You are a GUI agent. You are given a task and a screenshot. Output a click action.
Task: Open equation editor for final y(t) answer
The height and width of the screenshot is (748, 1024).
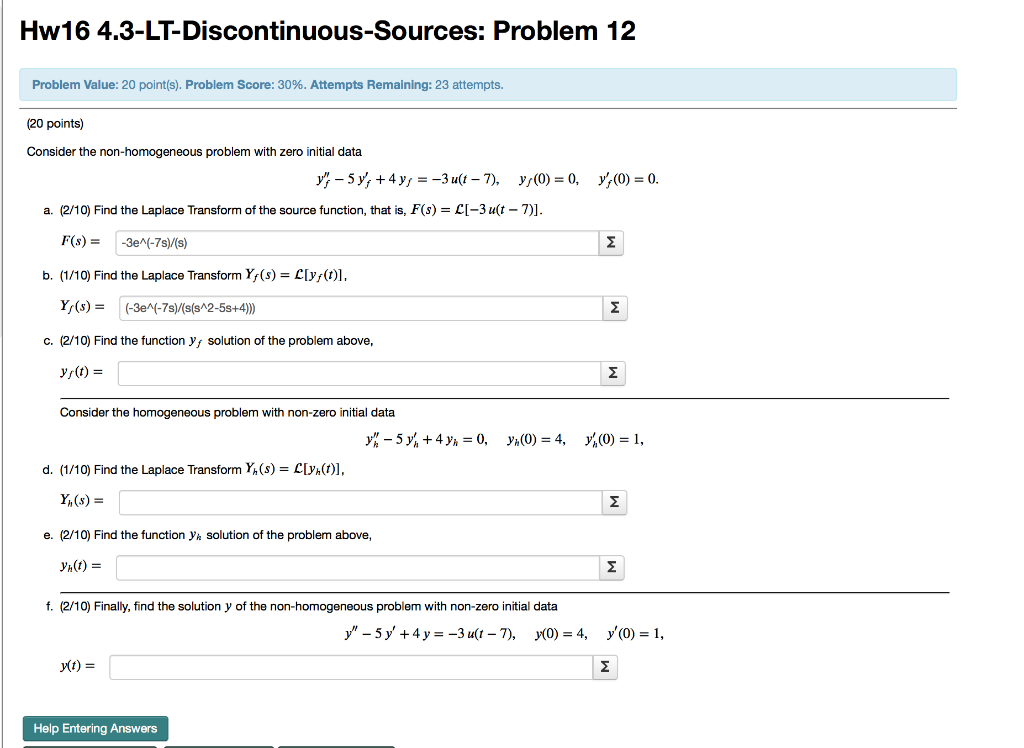pos(604,666)
